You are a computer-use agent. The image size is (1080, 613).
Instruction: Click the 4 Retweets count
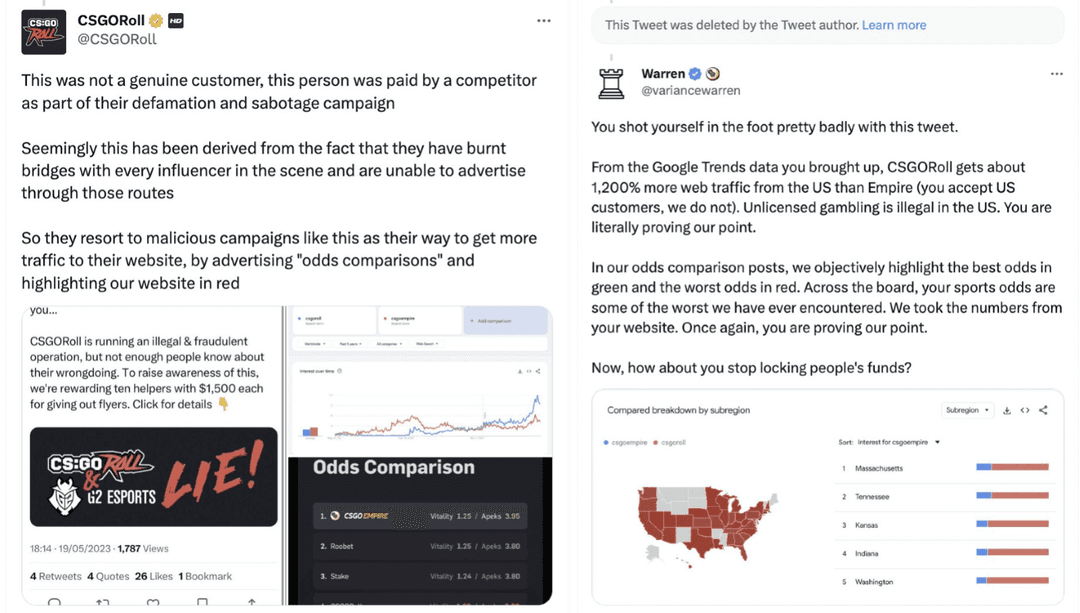(x=55, y=576)
